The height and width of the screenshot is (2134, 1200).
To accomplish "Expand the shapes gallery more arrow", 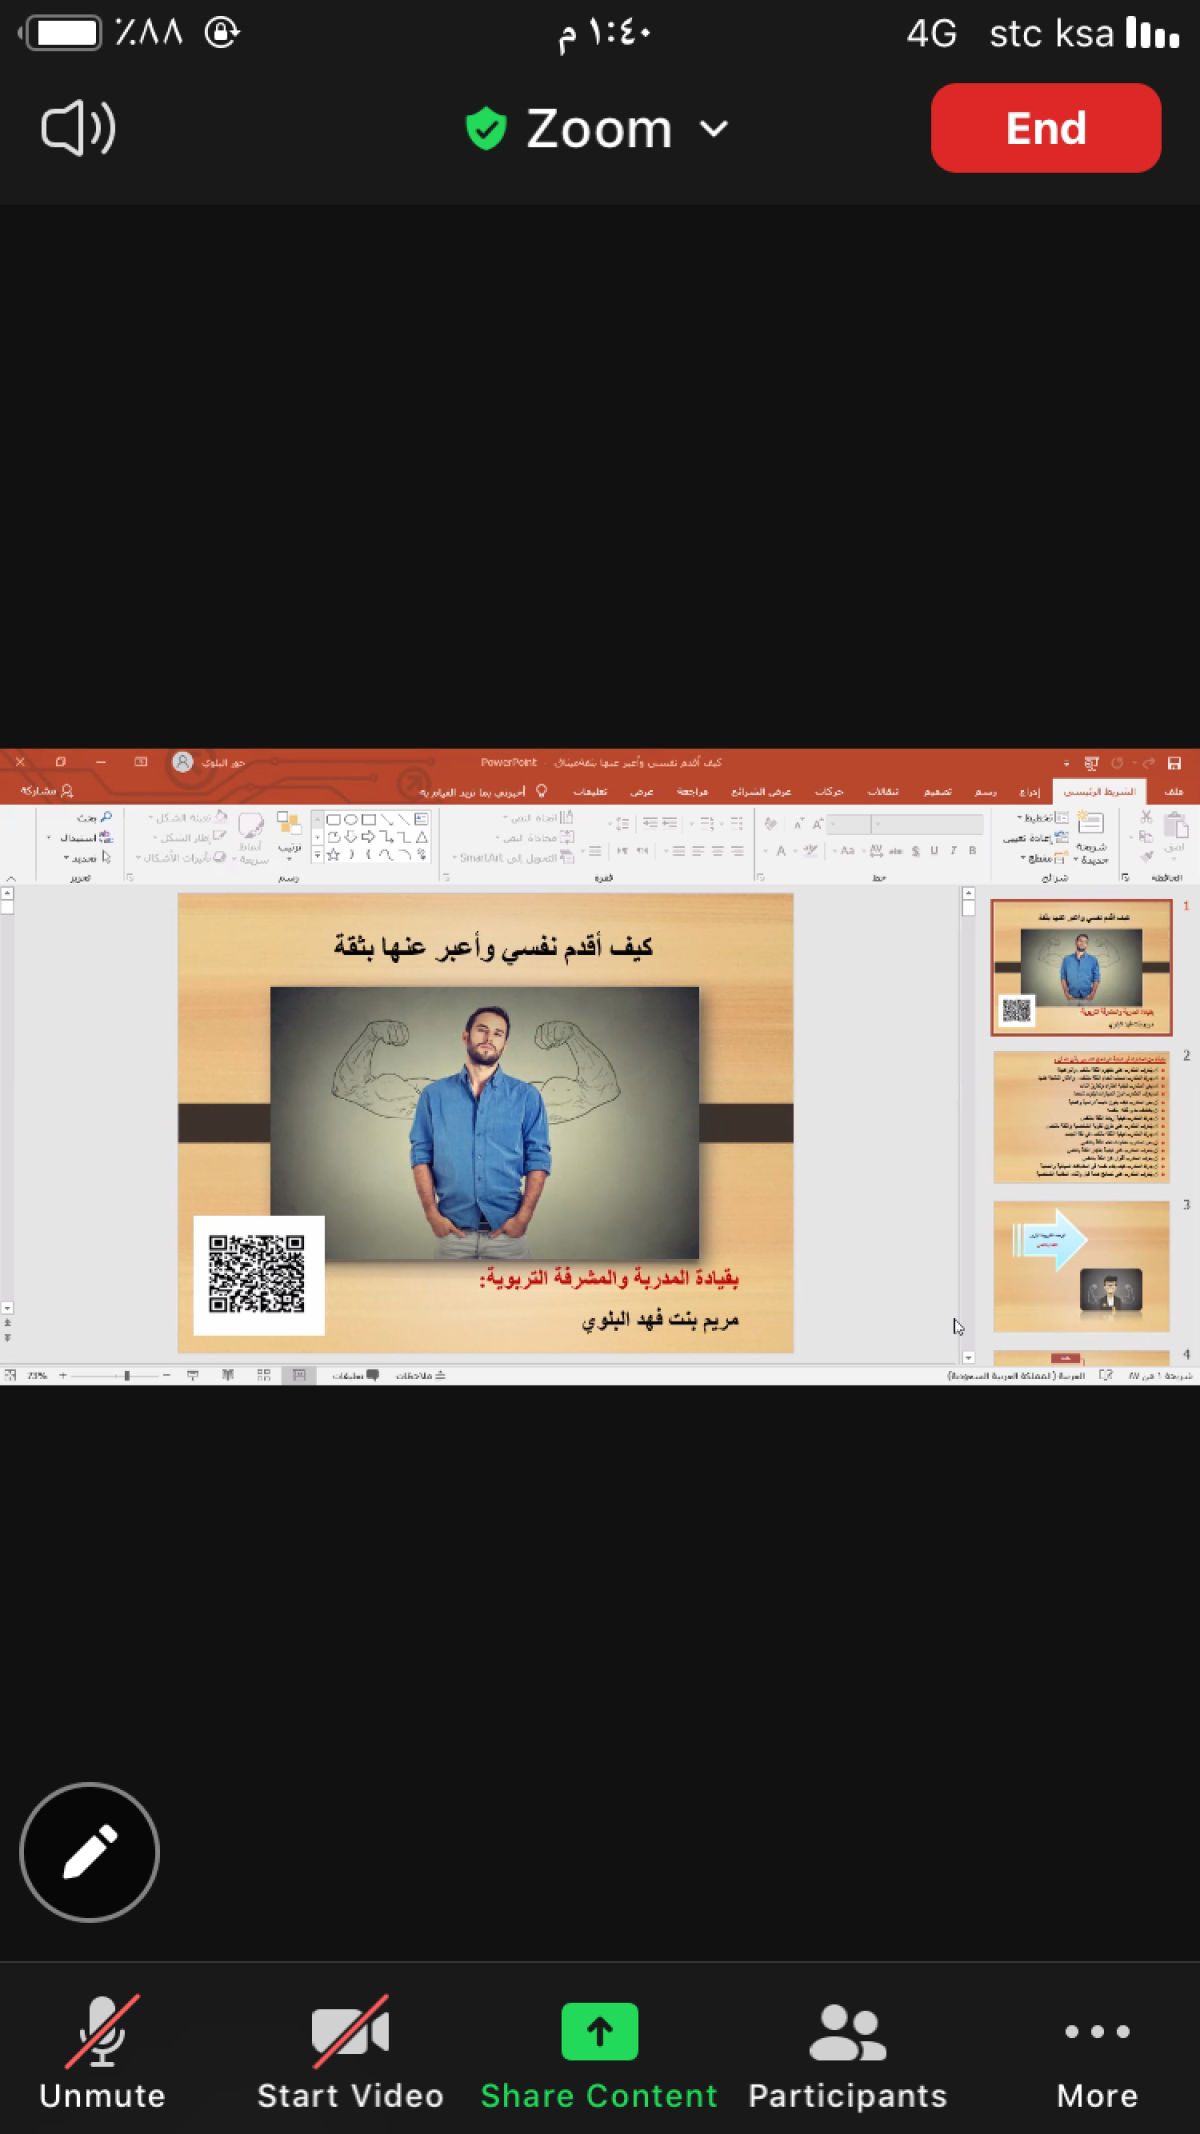I will [x=318, y=855].
